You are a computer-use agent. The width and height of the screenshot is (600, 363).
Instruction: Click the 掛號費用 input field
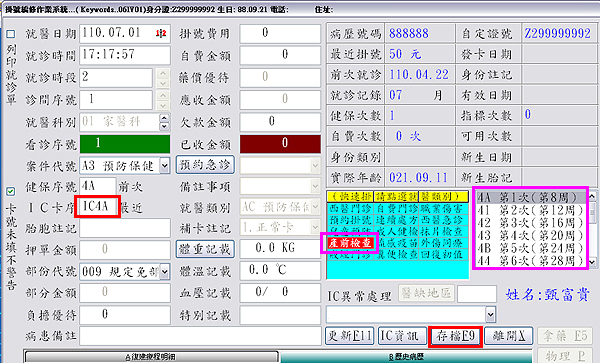coord(280,33)
